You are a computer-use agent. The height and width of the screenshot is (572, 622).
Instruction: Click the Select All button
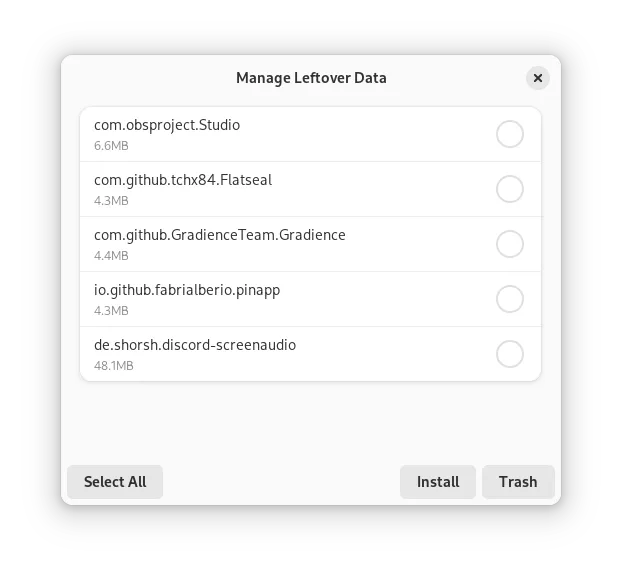pyautogui.click(x=115, y=482)
